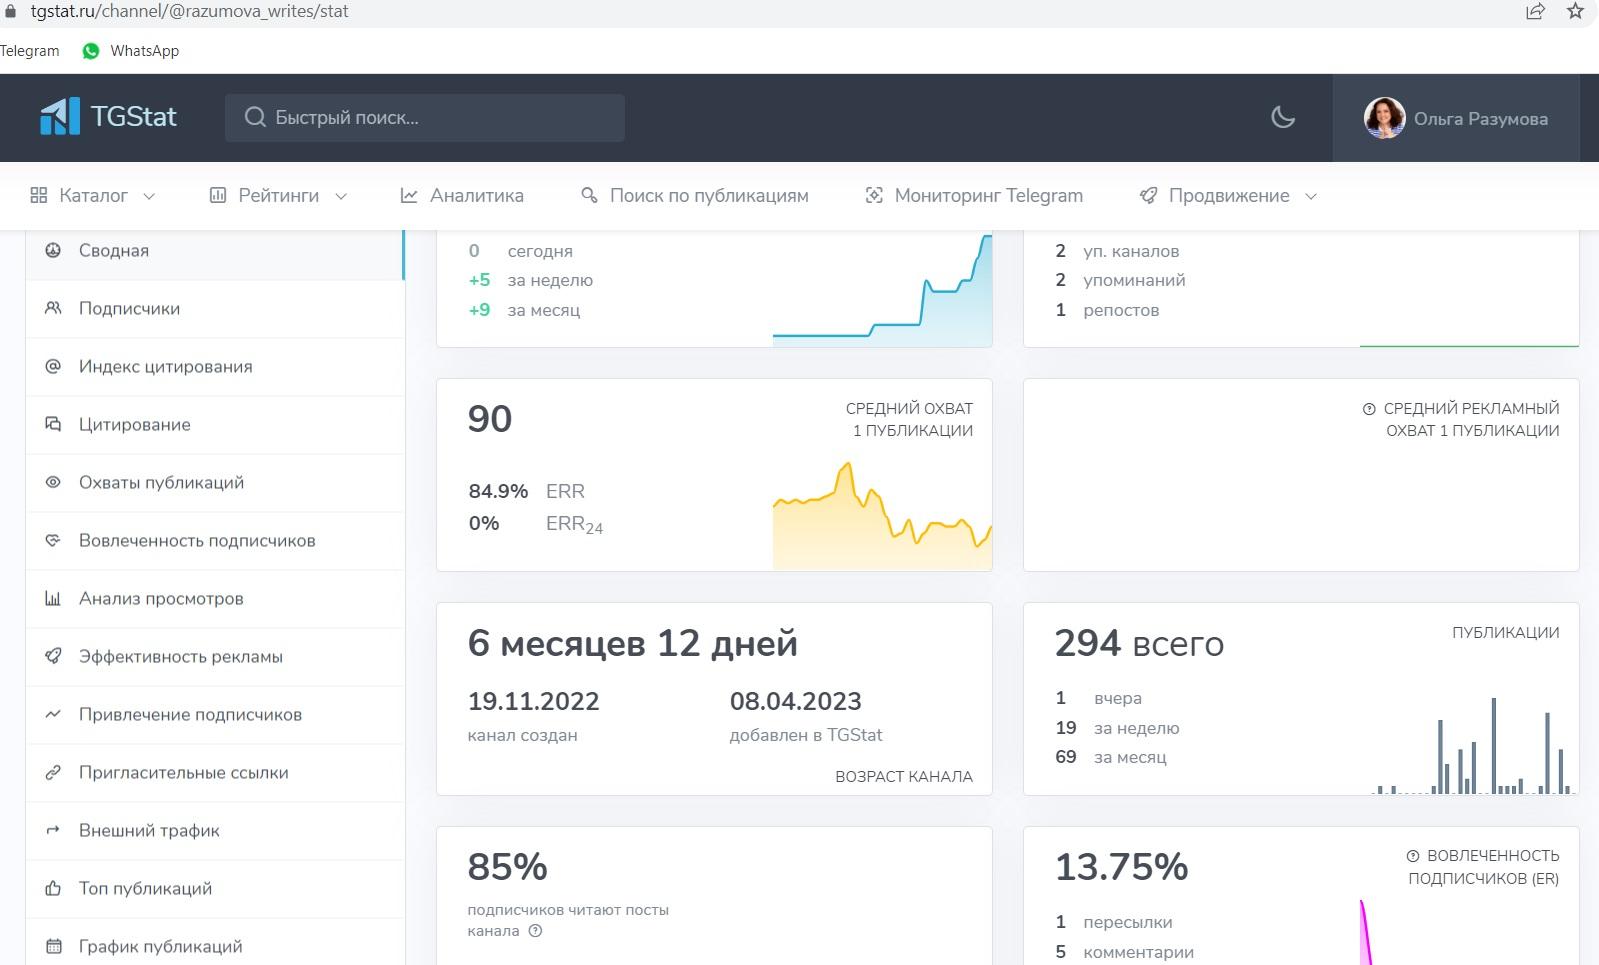The image size is (1599, 965).
Task: Click Эффективность рекламы rocket icon
Action: pos(53,657)
